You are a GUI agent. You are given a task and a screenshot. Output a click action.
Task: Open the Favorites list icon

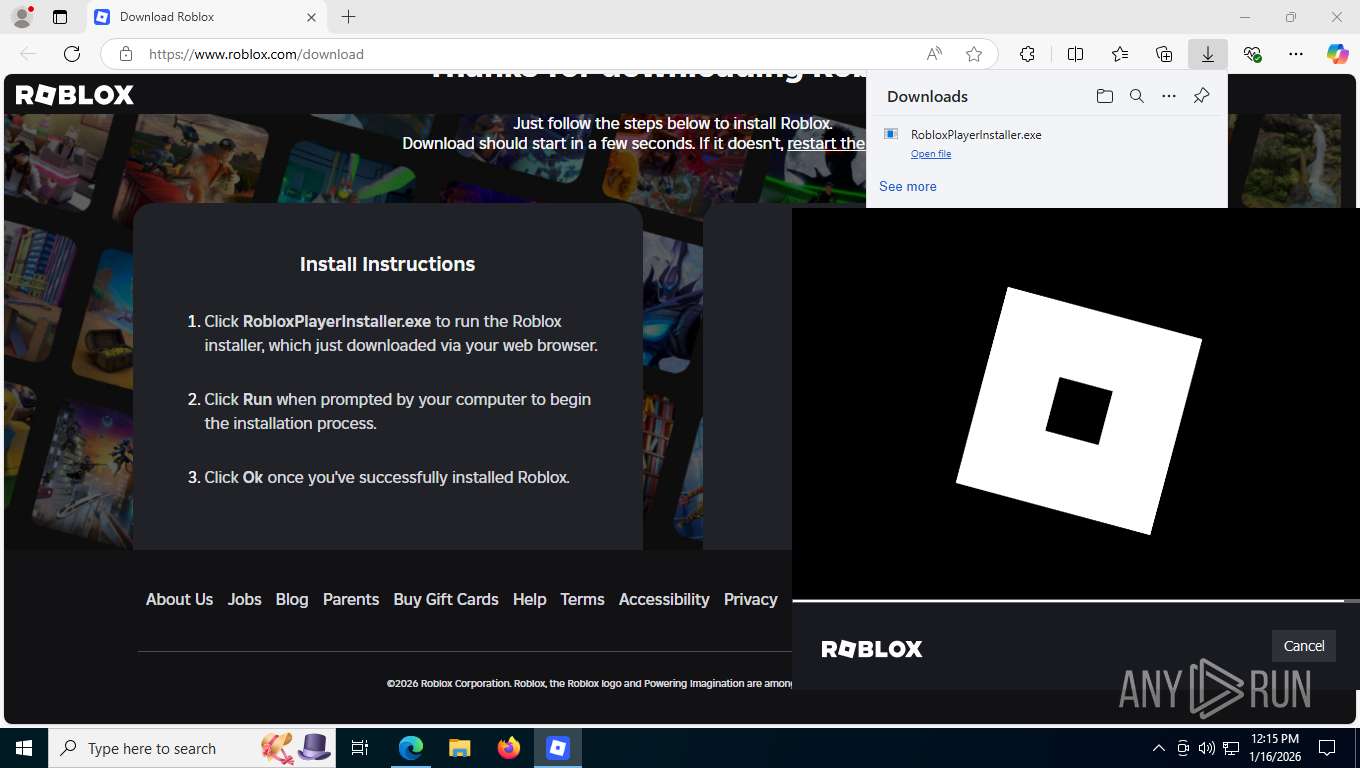(x=1120, y=54)
